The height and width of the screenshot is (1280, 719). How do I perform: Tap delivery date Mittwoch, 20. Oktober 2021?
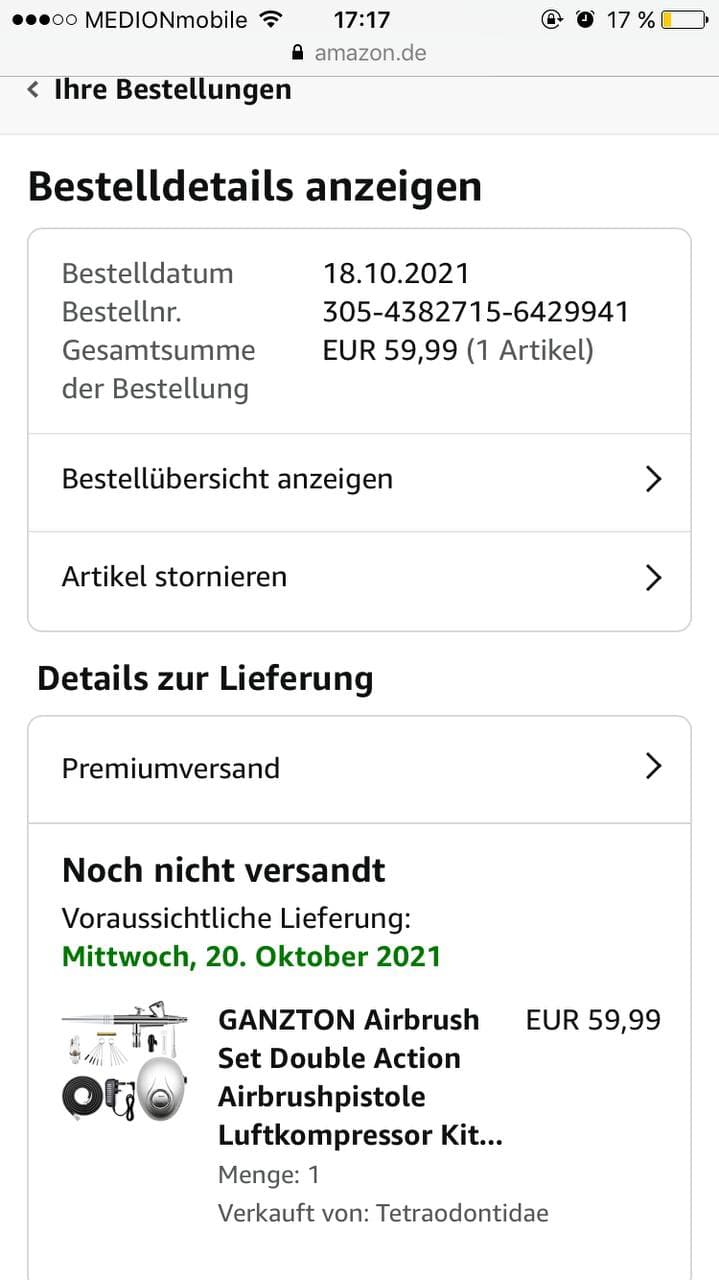coord(251,956)
